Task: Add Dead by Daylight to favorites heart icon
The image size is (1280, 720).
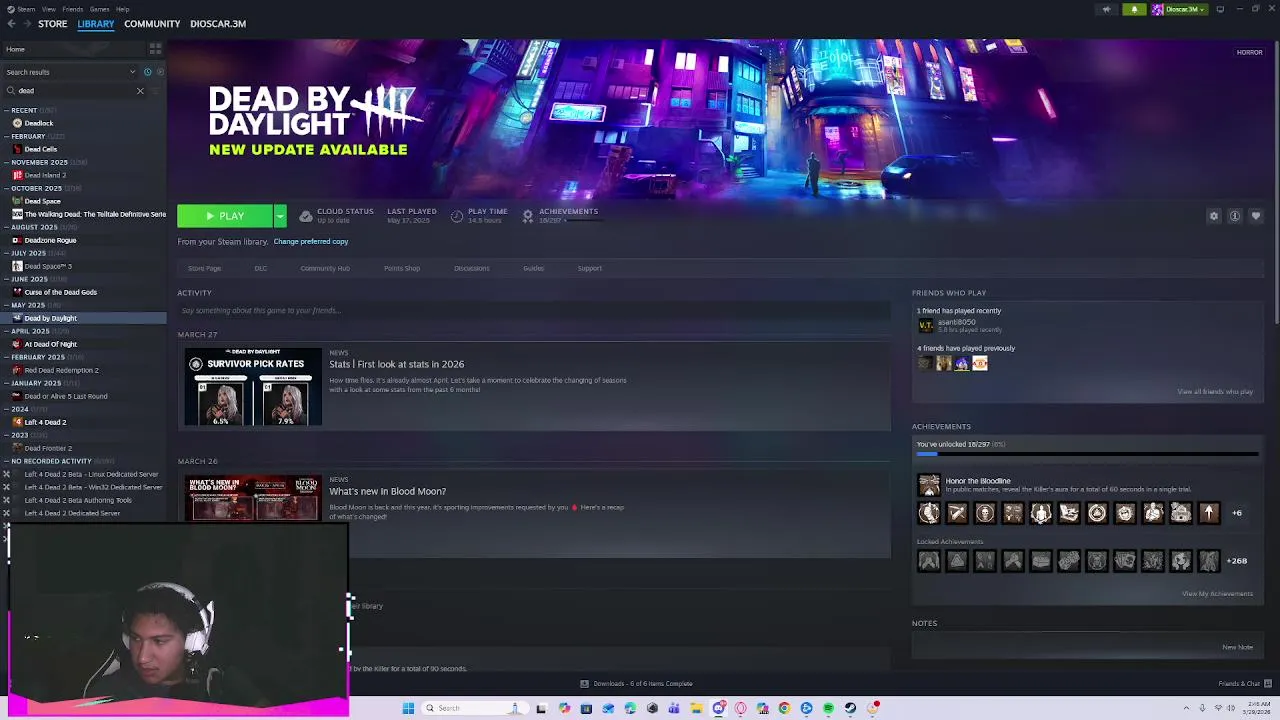Action: [1256, 216]
